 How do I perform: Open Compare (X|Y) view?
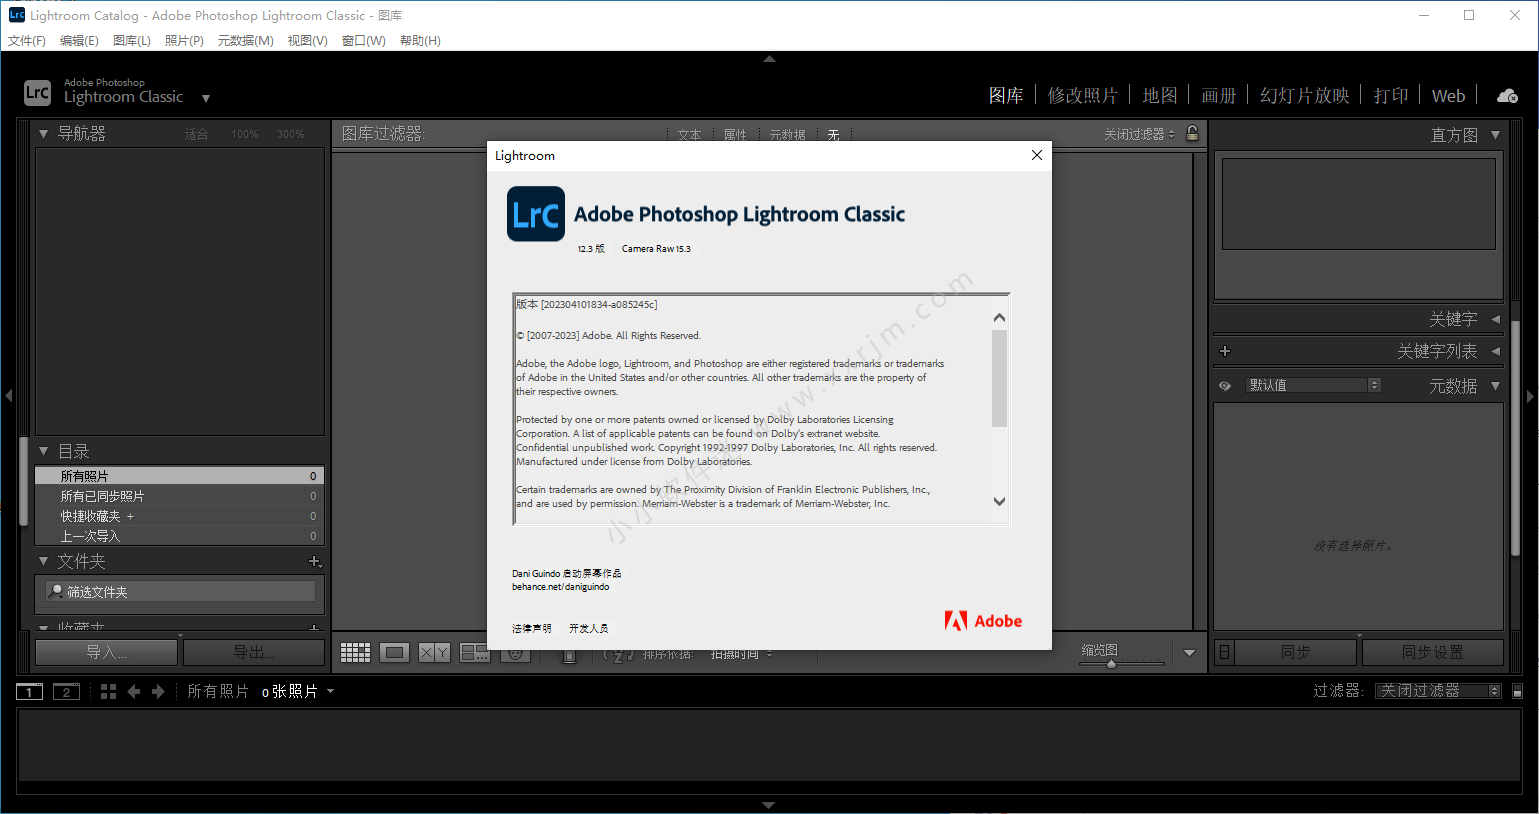[x=434, y=653]
